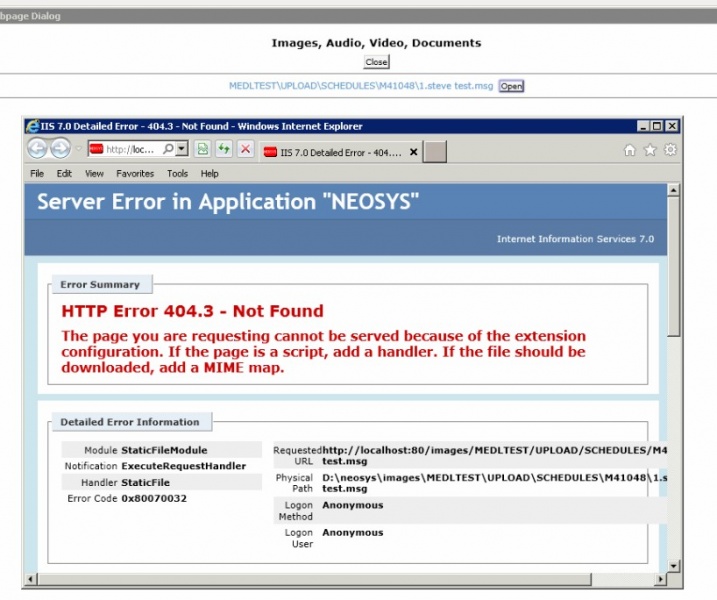
Task: Open the Favorites menu
Action: 135,174
